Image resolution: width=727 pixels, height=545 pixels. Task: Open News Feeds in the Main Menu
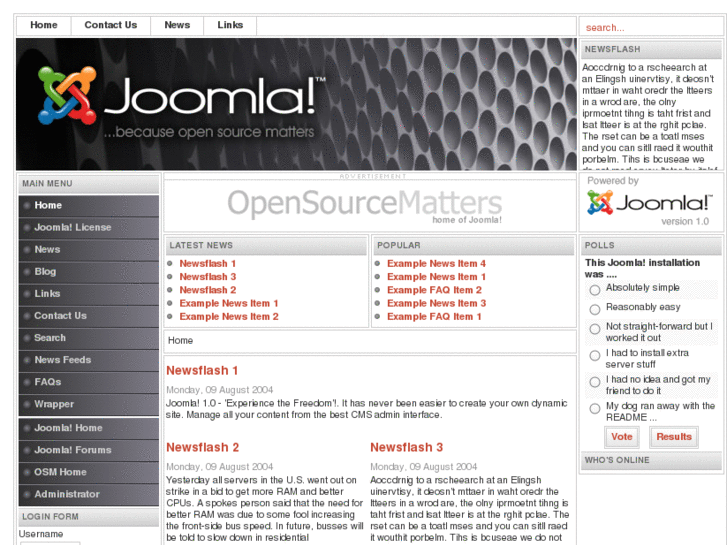(x=89, y=360)
